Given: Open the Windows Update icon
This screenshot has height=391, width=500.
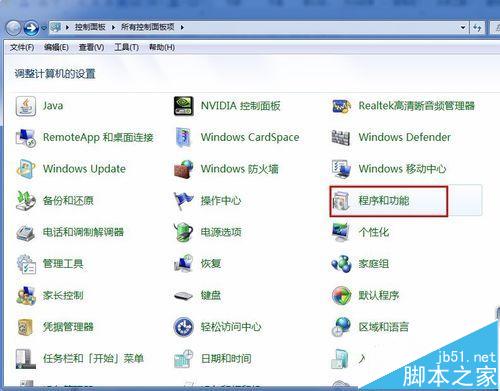Looking at the screenshot, I should click(26, 169).
